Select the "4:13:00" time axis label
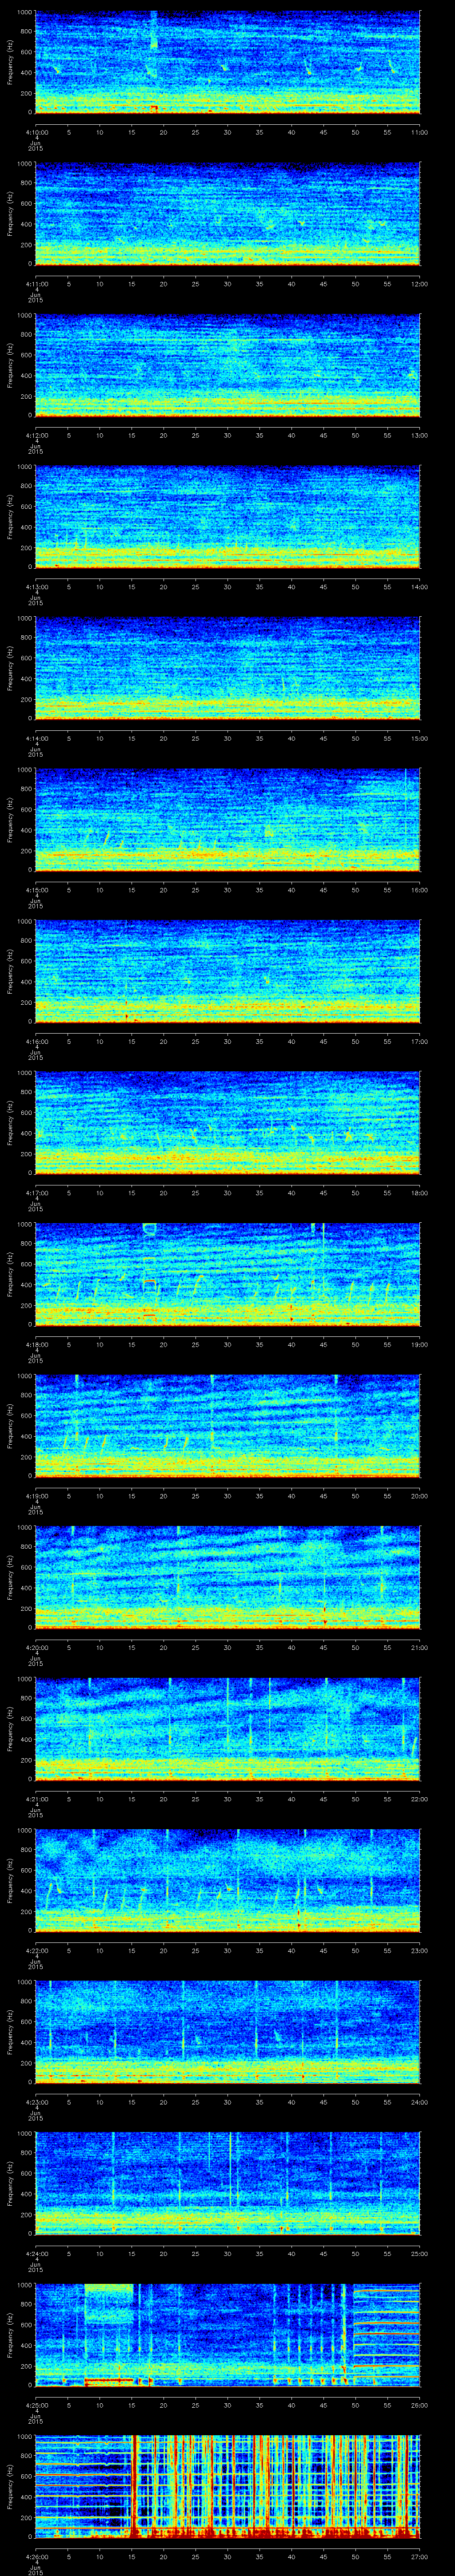The image size is (455, 2576). tap(36, 586)
